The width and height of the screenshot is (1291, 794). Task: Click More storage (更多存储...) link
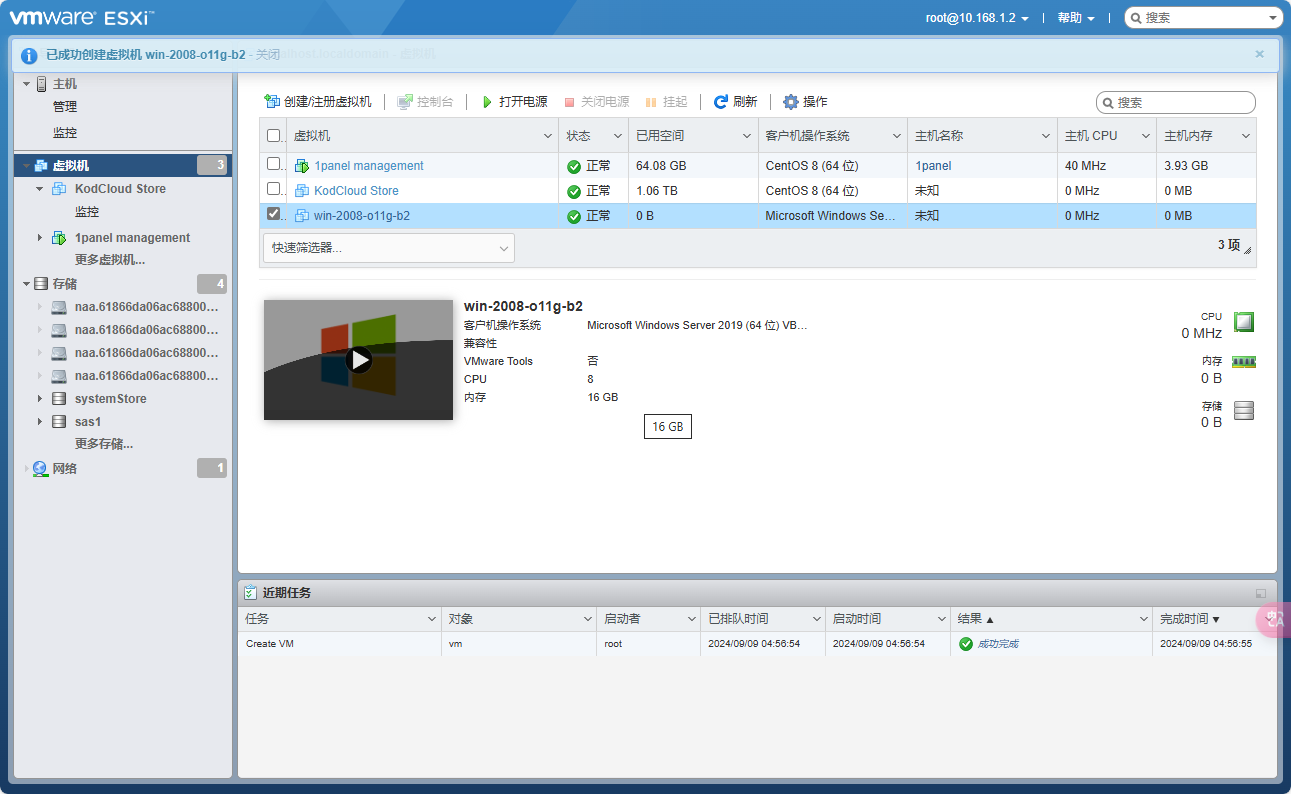(x=104, y=444)
